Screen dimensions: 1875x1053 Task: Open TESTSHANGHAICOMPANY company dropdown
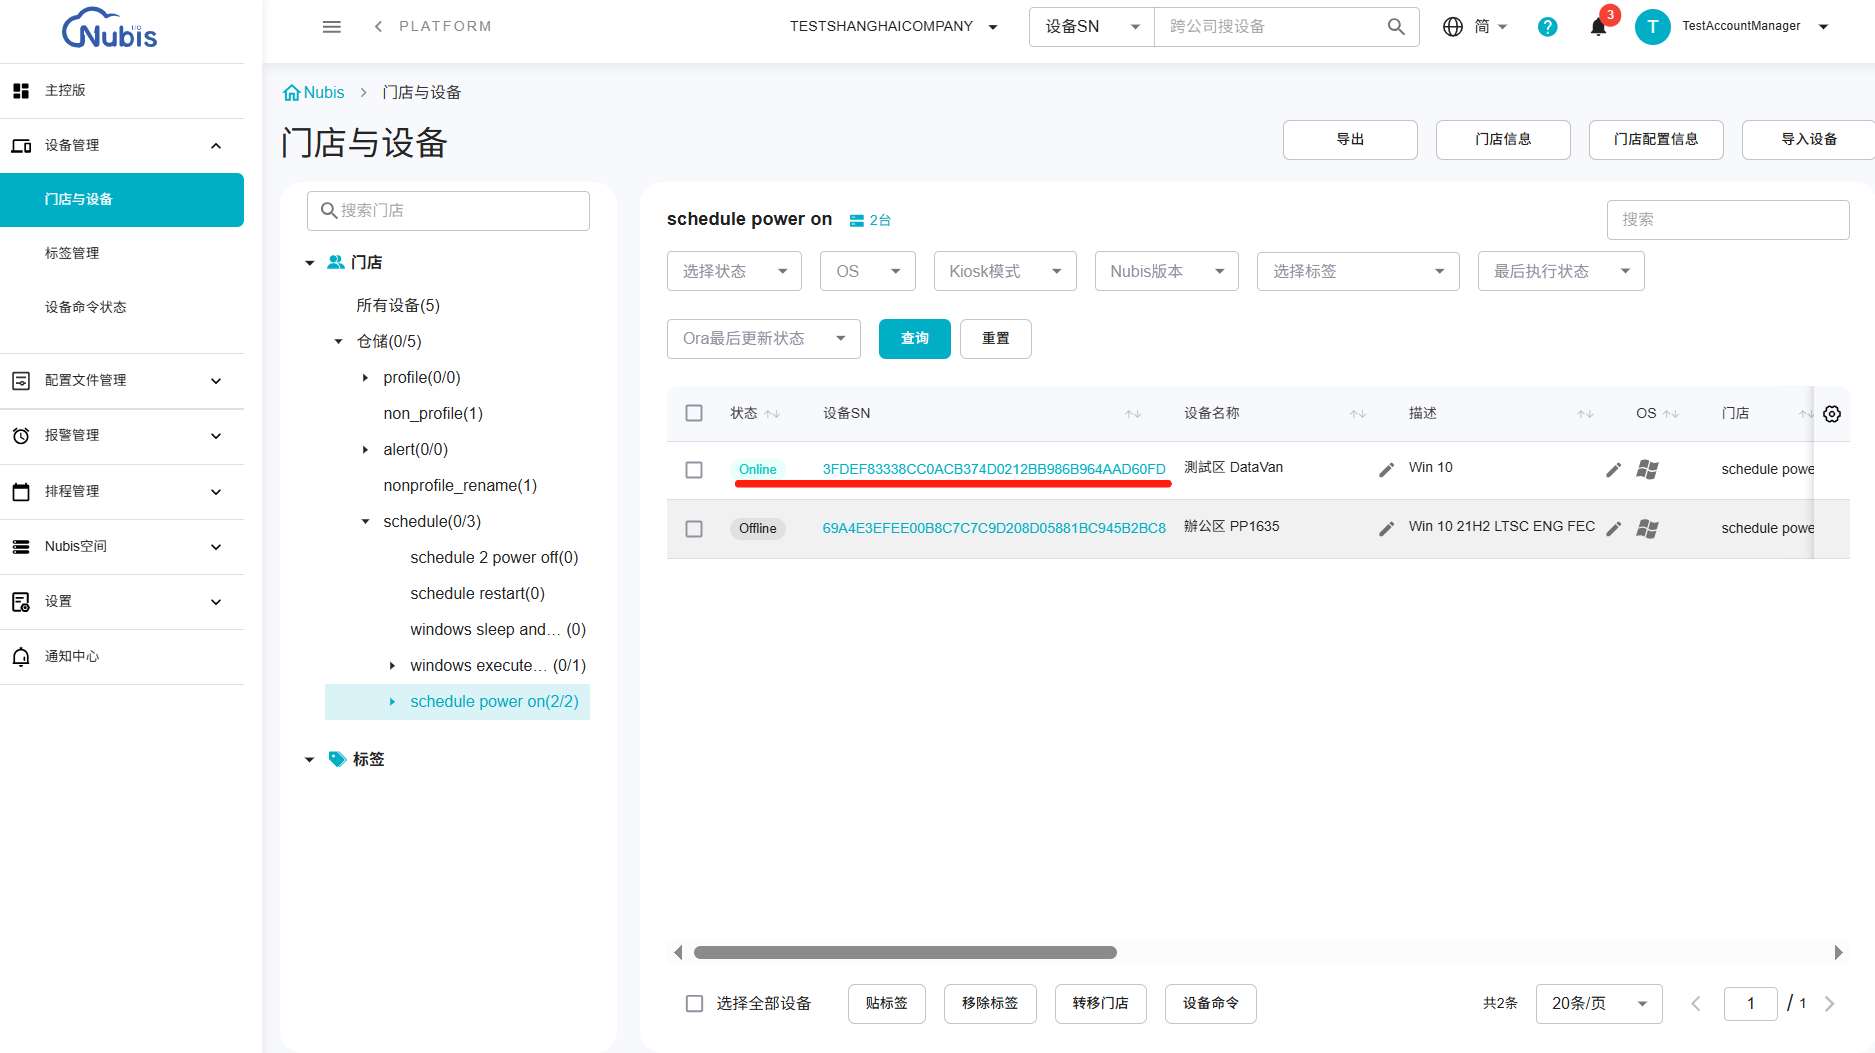pyautogui.click(x=894, y=27)
